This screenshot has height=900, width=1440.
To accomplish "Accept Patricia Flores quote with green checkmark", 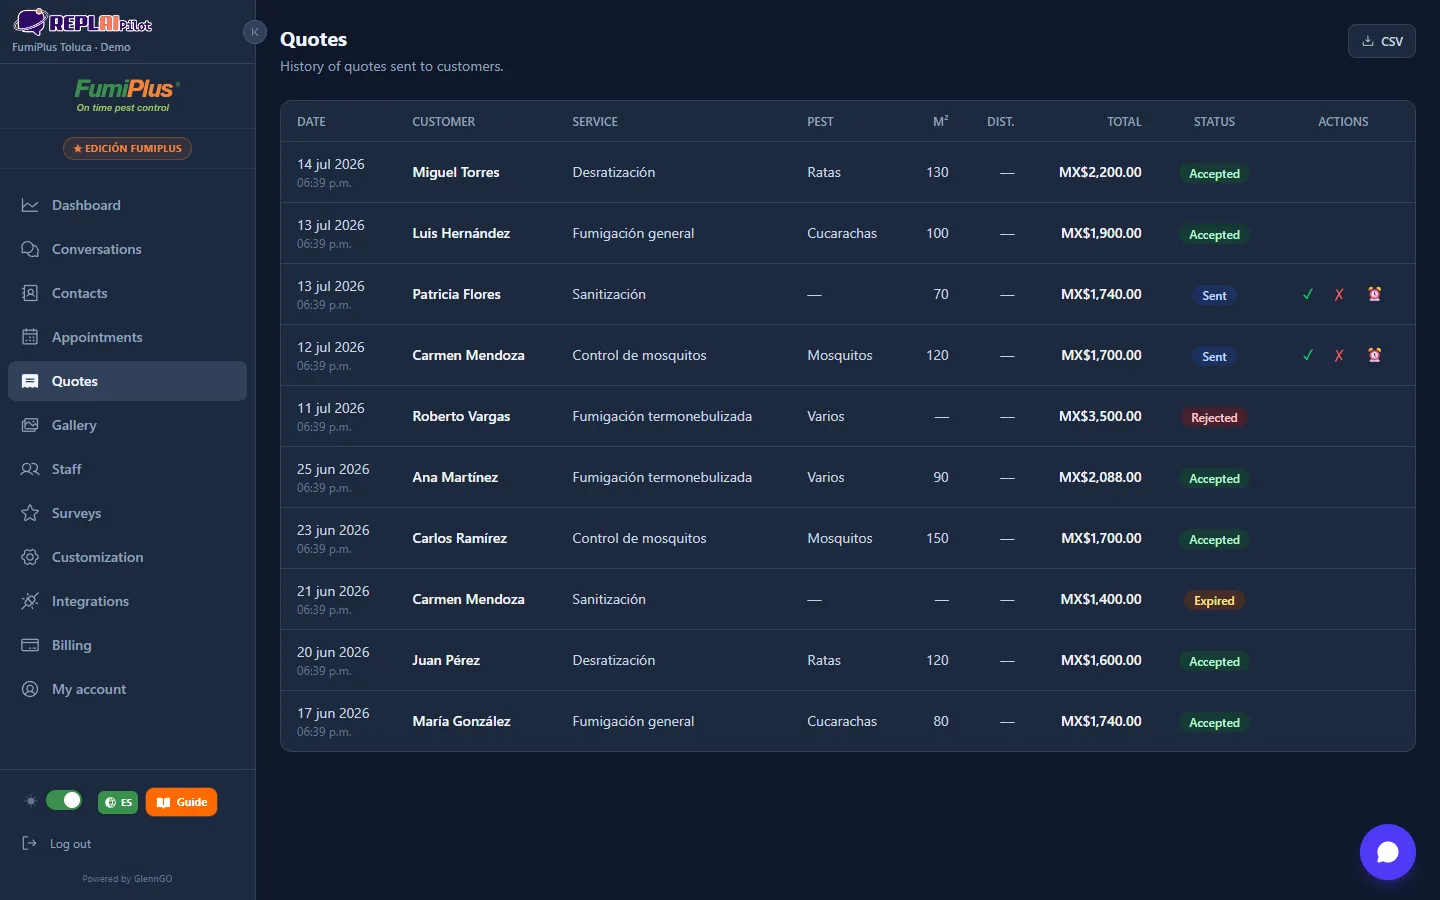I will (x=1307, y=294).
